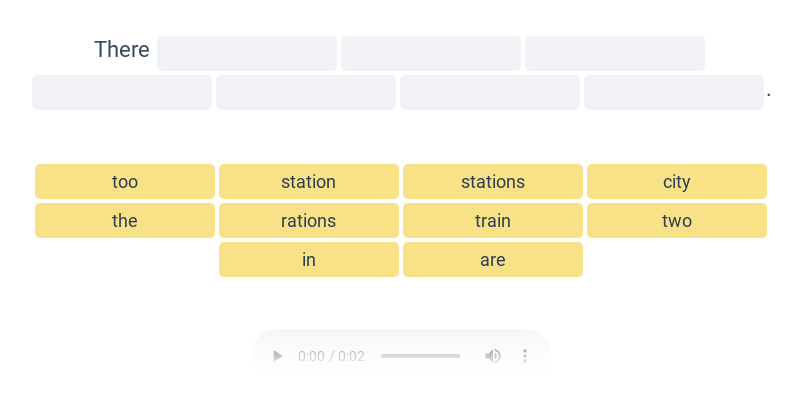Mute the audio player volume
Image resolution: width=800 pixels, height=400 pixels.
click(492, 356)
